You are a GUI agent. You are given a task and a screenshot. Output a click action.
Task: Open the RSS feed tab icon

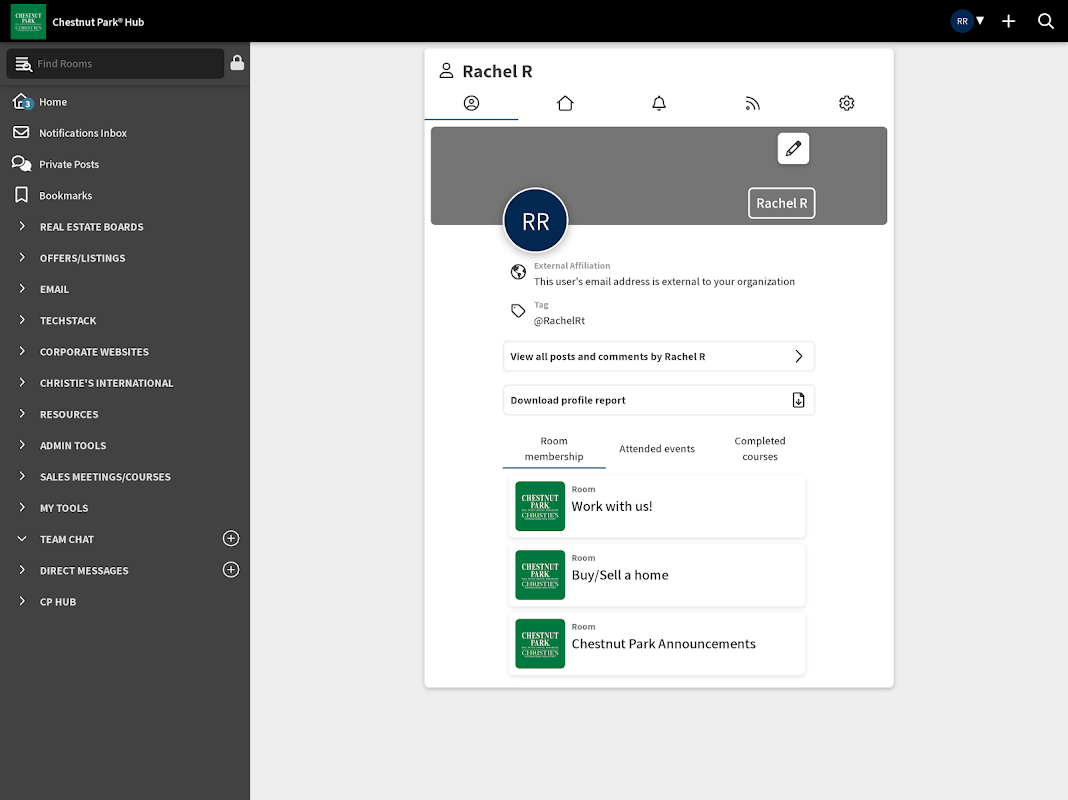[x=753, y=103]
